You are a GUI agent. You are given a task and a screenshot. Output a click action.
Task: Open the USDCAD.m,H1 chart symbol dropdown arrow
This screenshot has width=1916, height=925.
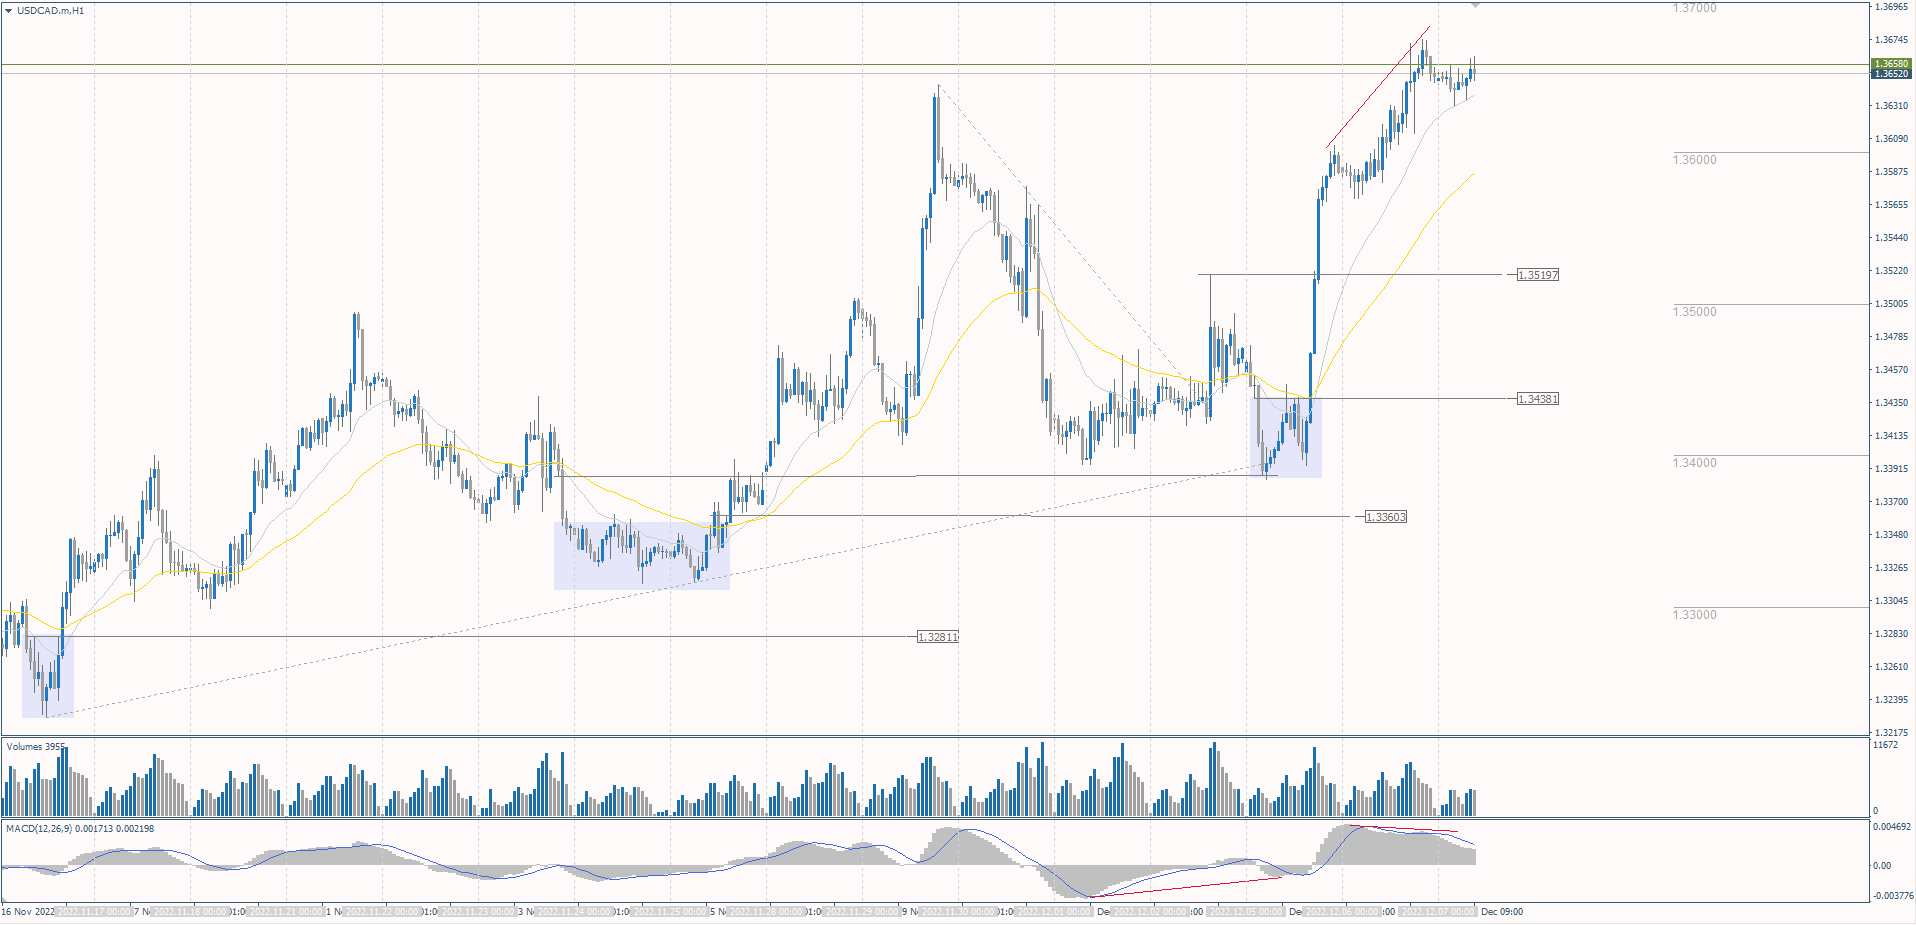(9, 10)
